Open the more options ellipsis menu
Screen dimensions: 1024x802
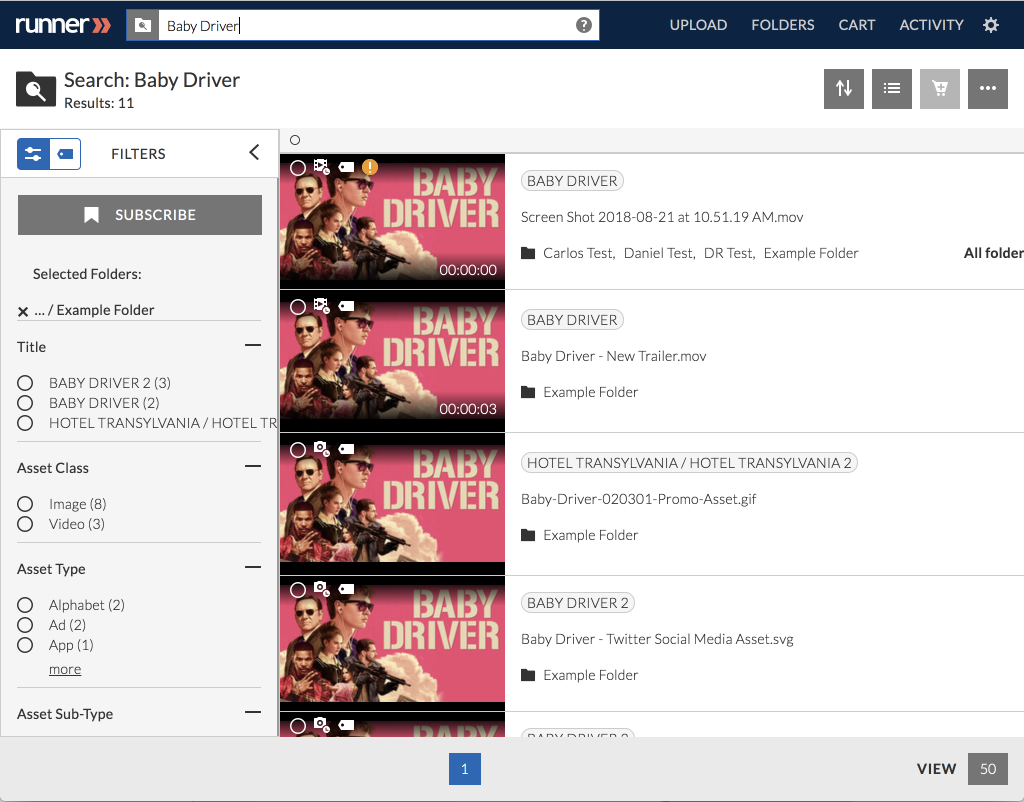987,88
